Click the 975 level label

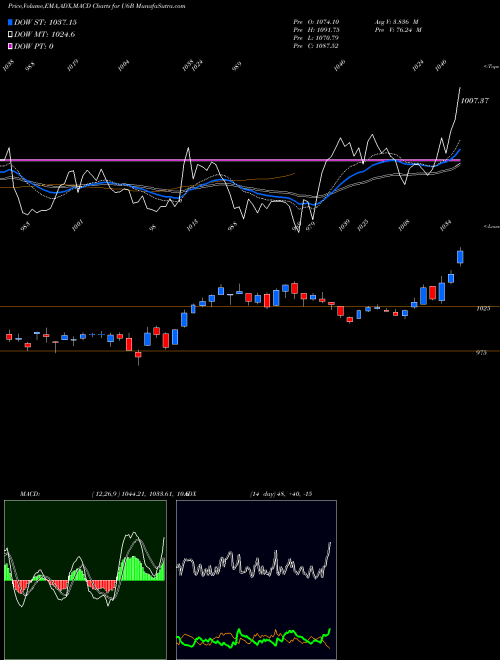tap(481, 353)
